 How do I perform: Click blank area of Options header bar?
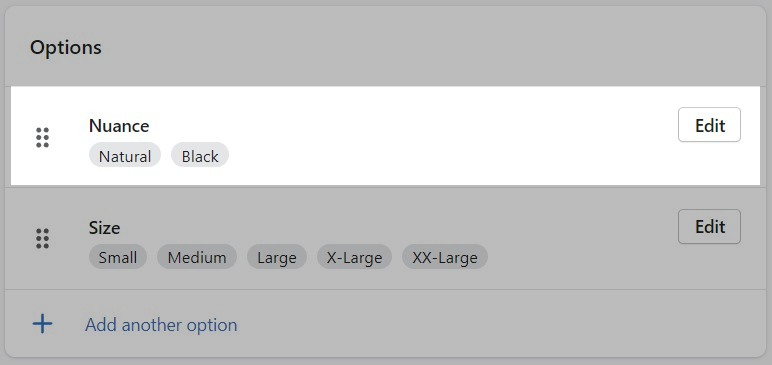point(418,47)
